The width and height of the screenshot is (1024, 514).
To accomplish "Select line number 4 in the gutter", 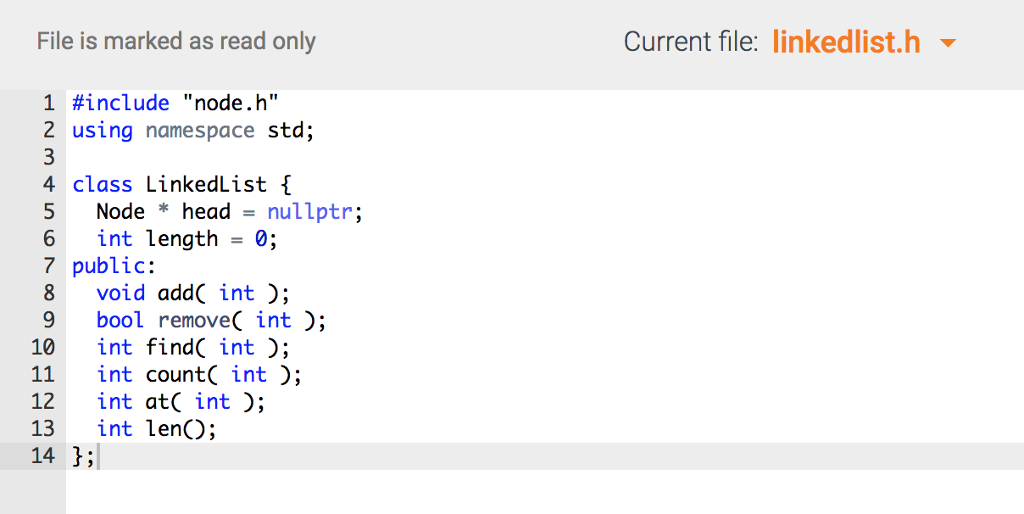I will [47, 185].
